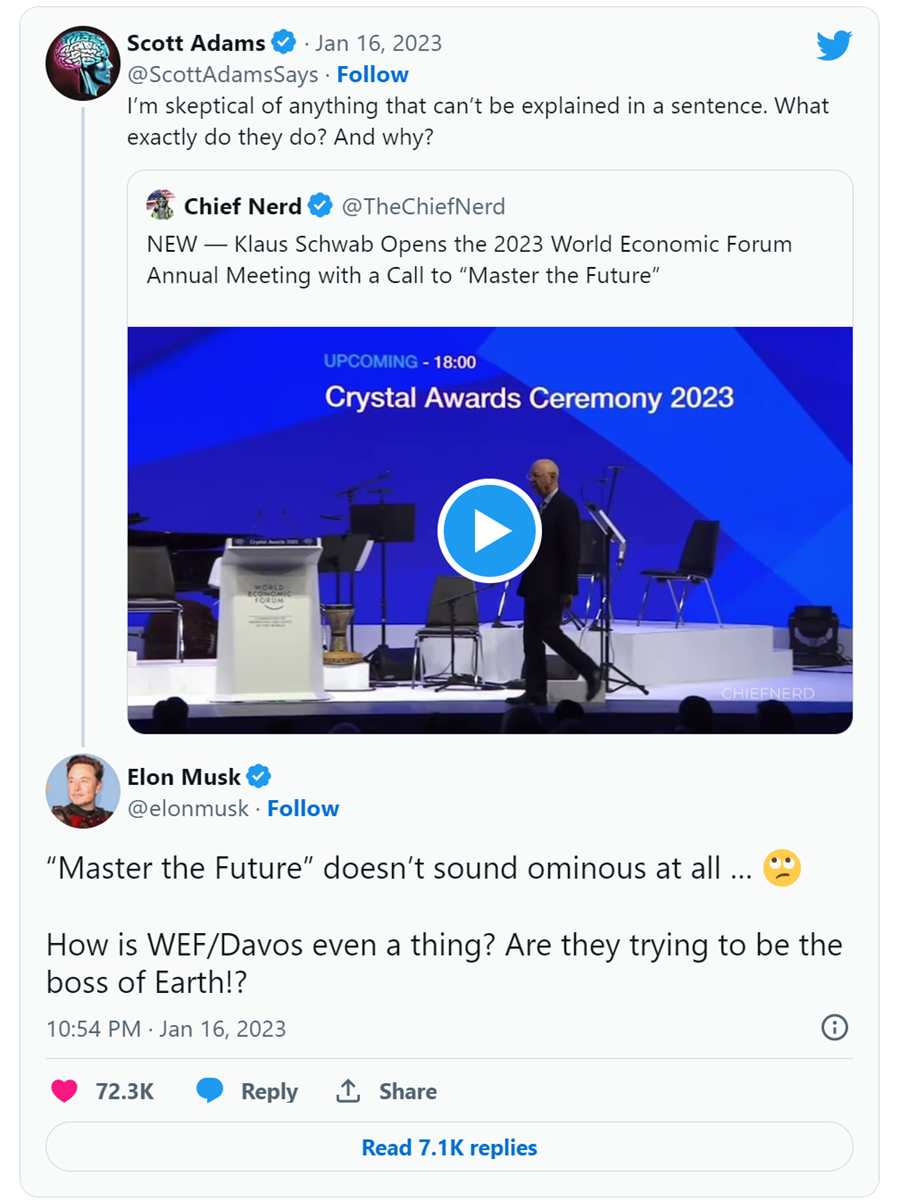The height and width of the screenshot is (1201, 900).
Task: Click the Jan 16, 2023 date by Scott Adams
Action: [378, 43]
